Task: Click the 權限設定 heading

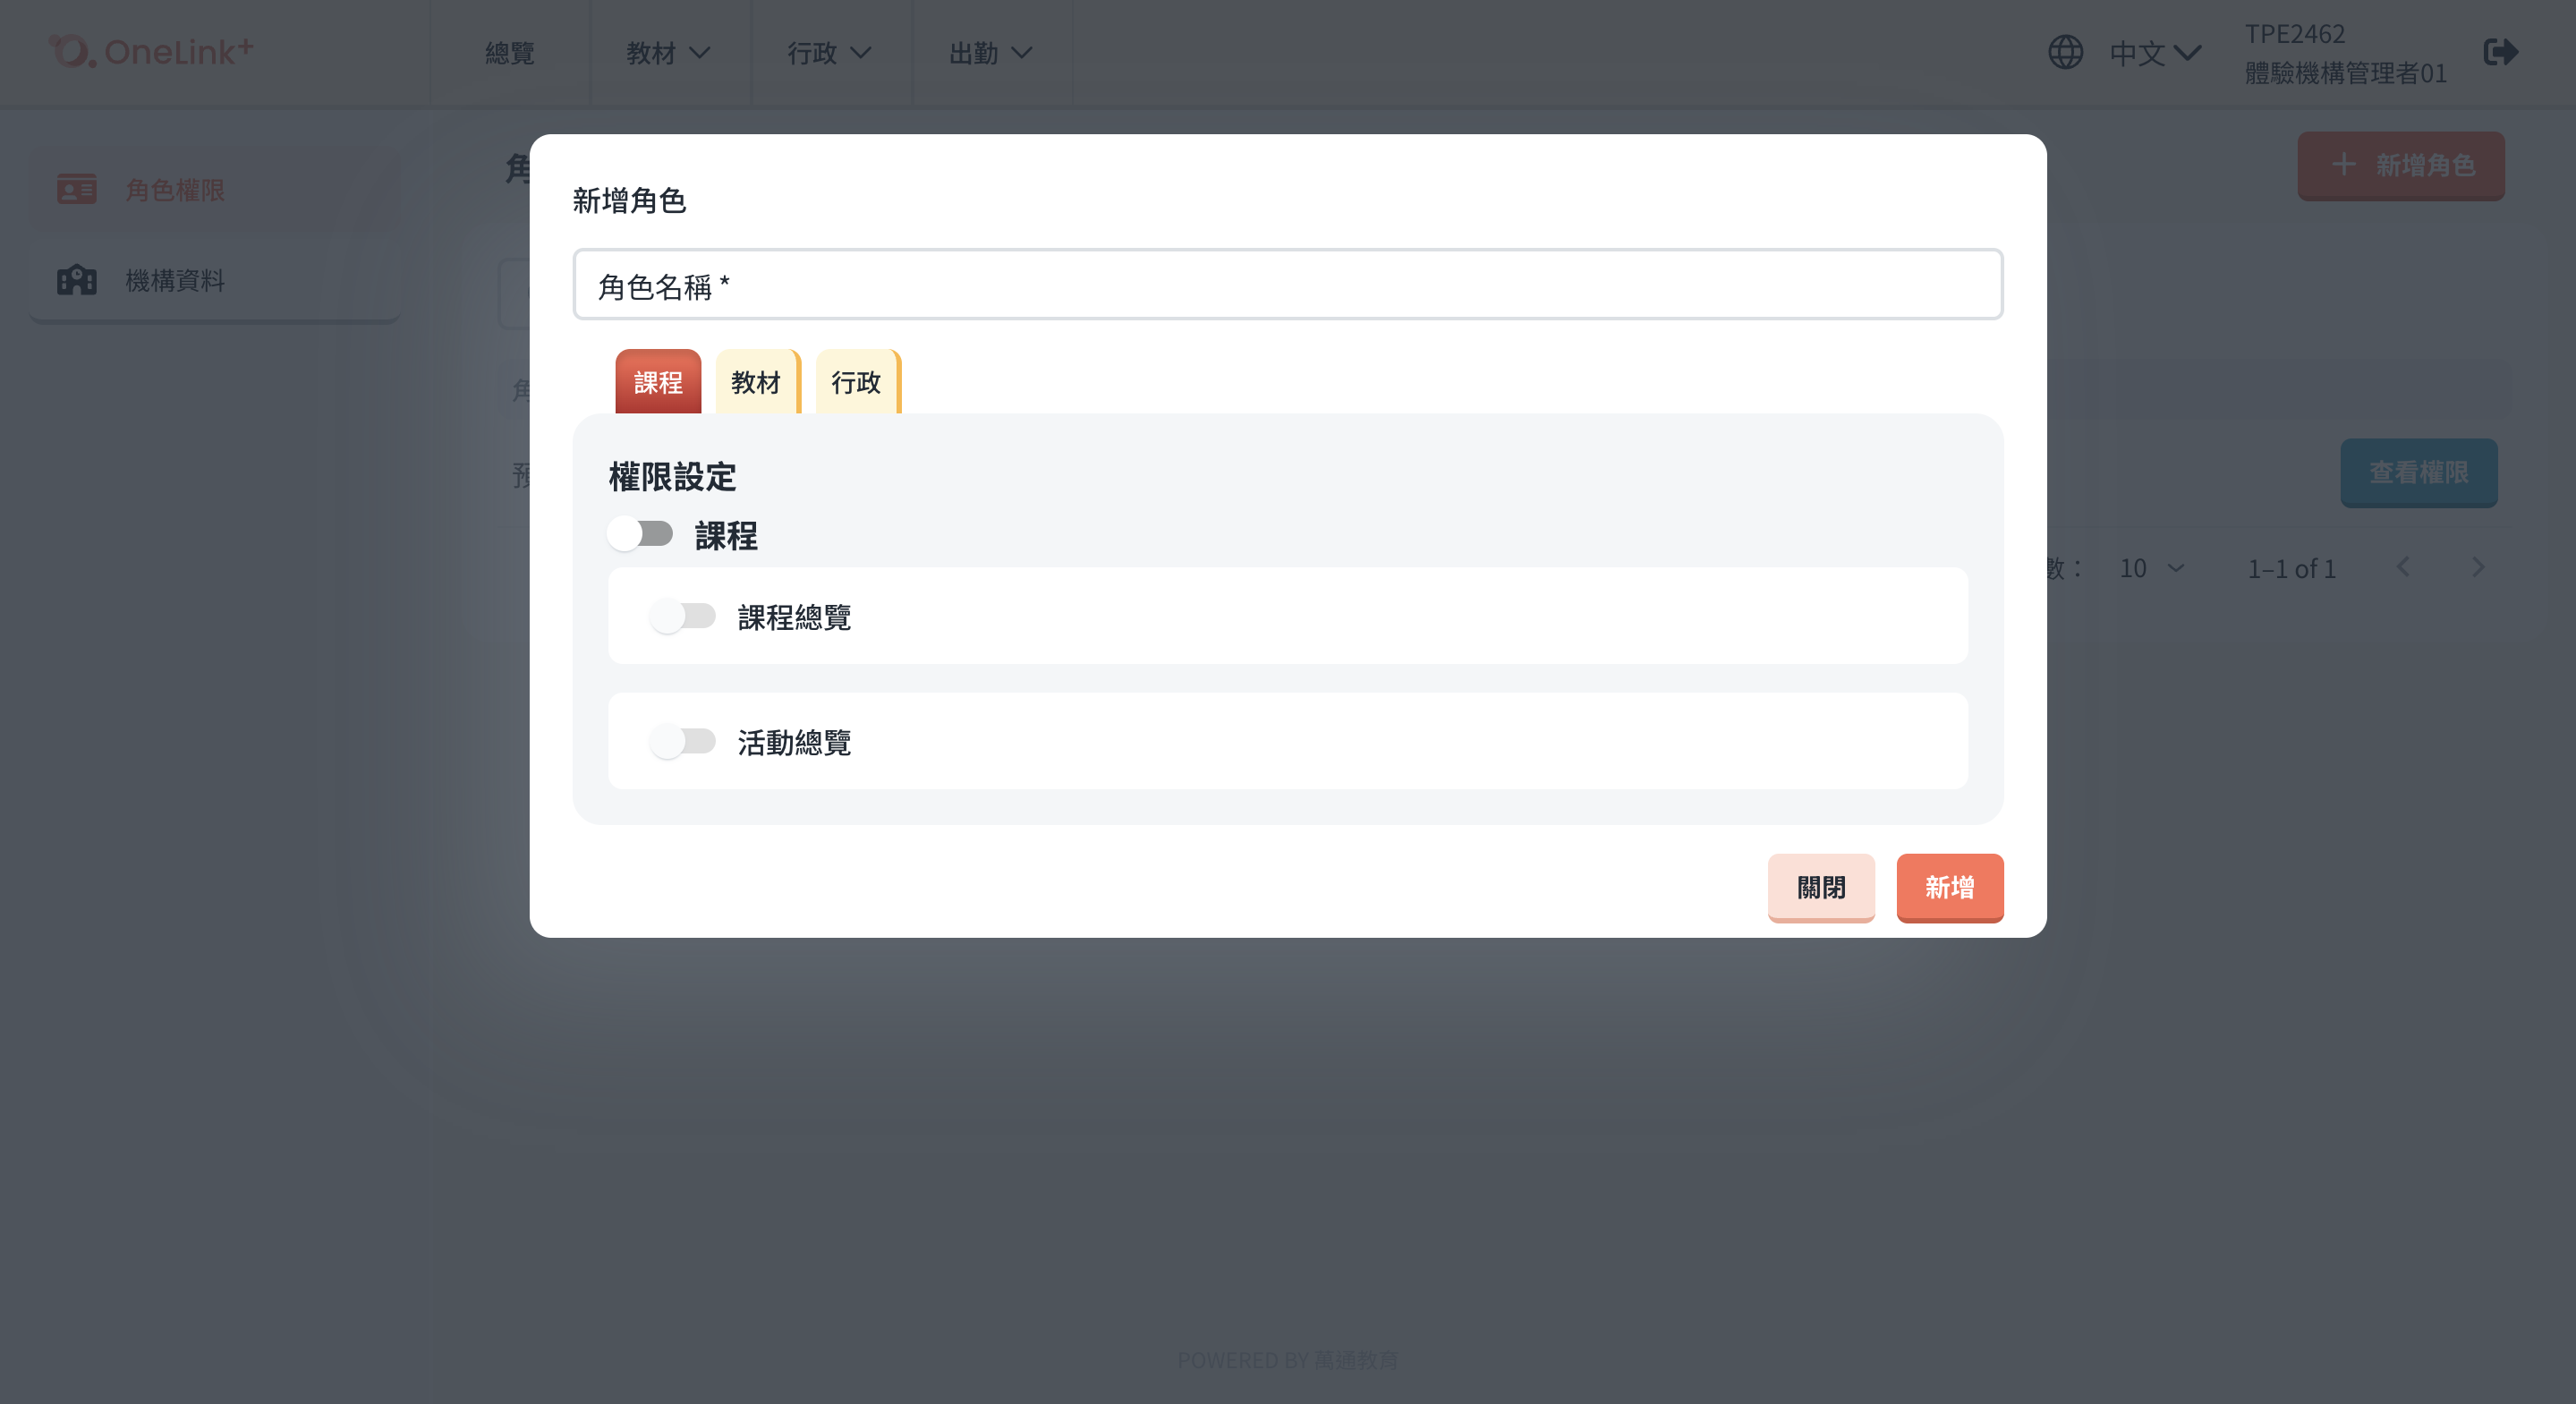Action: tap(672, 477)
